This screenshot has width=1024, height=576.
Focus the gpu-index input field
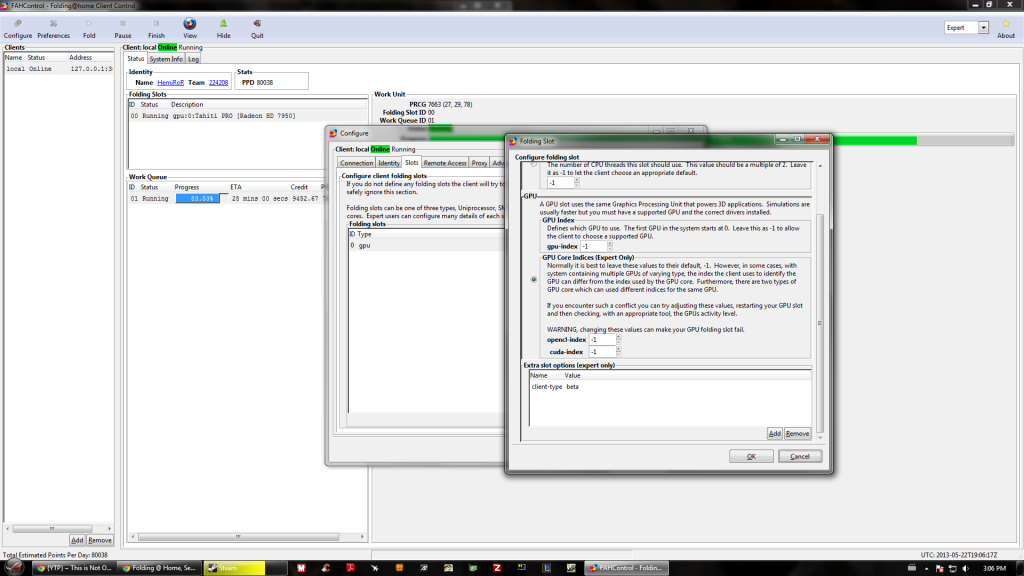pyautogui.click(x=593, y=246)
